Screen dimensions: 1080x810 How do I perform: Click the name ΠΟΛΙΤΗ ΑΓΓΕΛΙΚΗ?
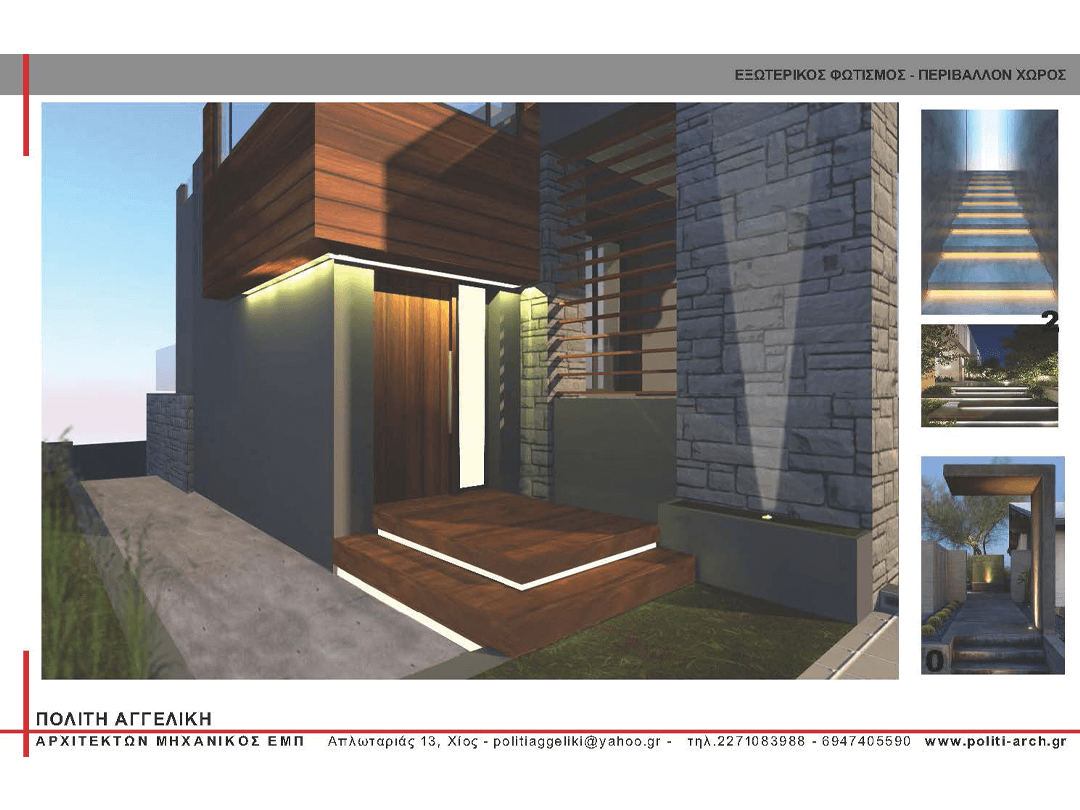pos(123,719)
